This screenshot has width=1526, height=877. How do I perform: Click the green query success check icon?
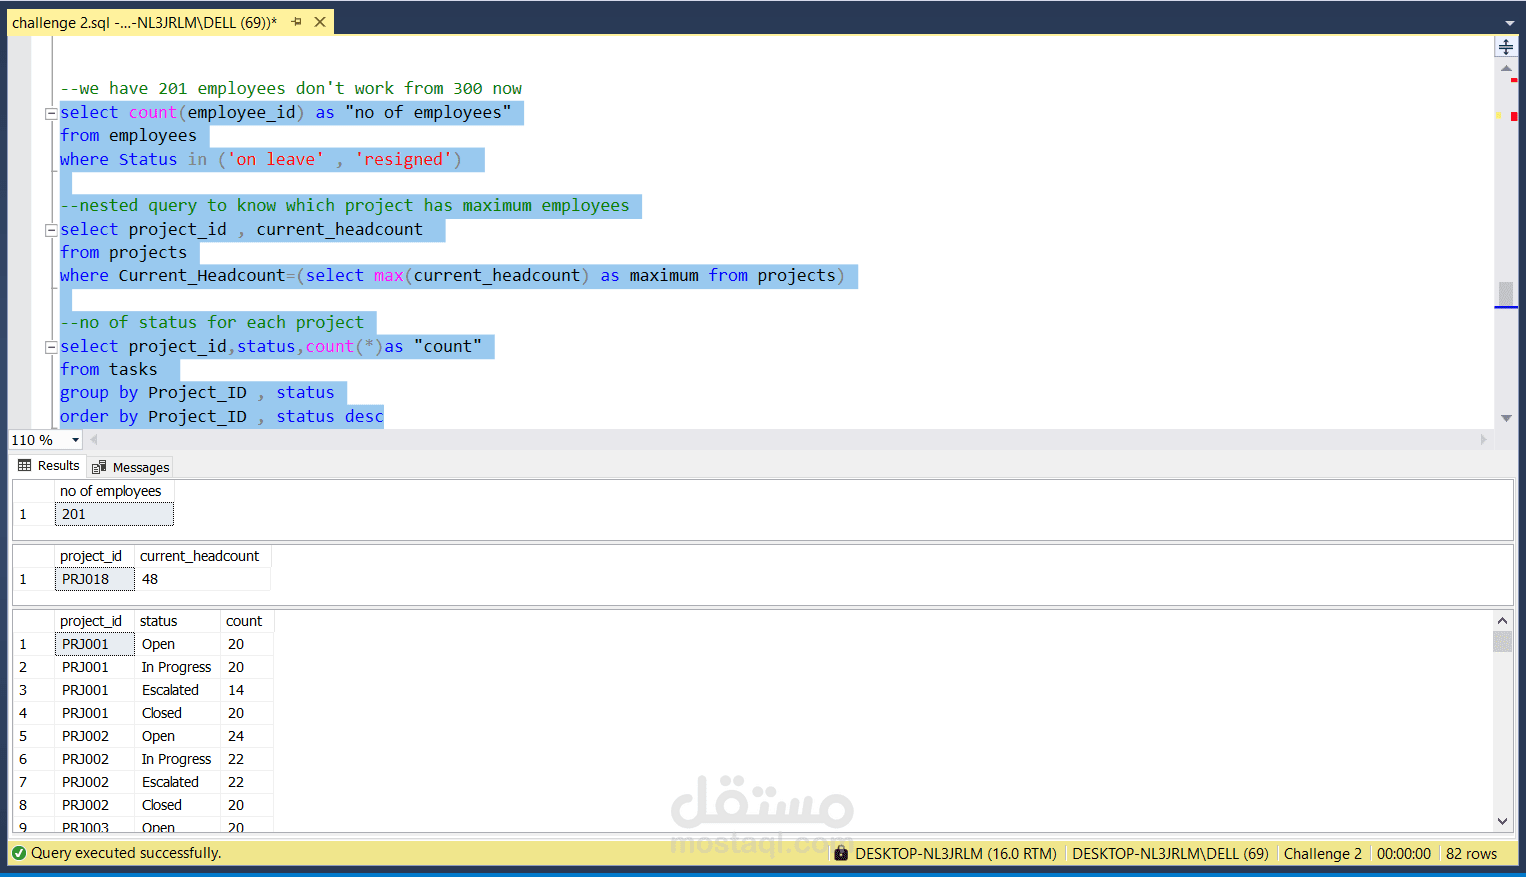pos(18,853)
